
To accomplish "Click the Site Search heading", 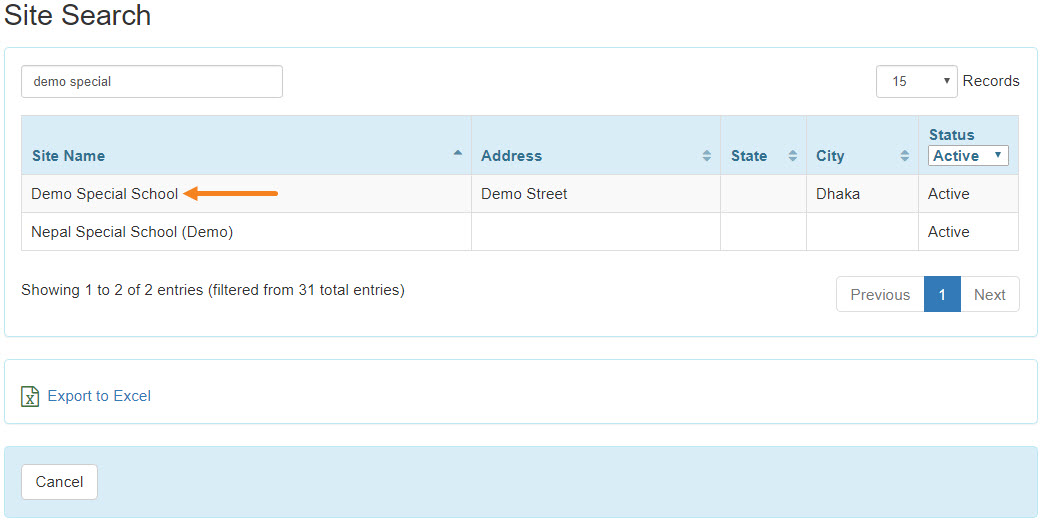I will tap(78, 15).
